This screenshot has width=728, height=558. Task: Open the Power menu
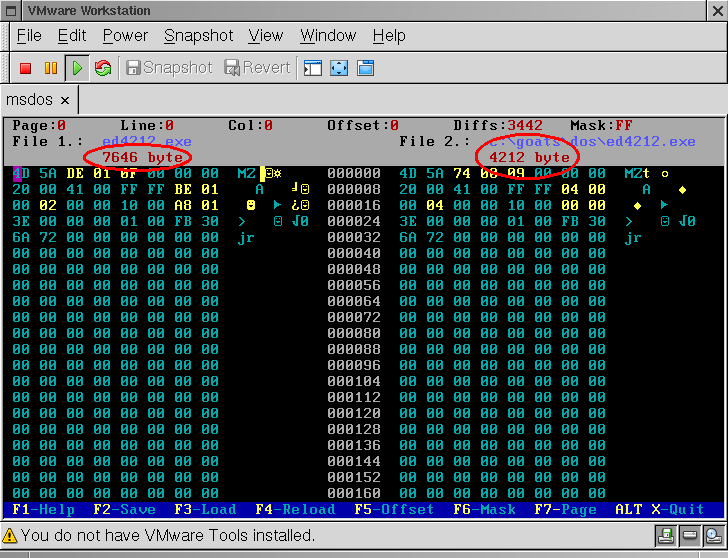(x=125, y=36)
